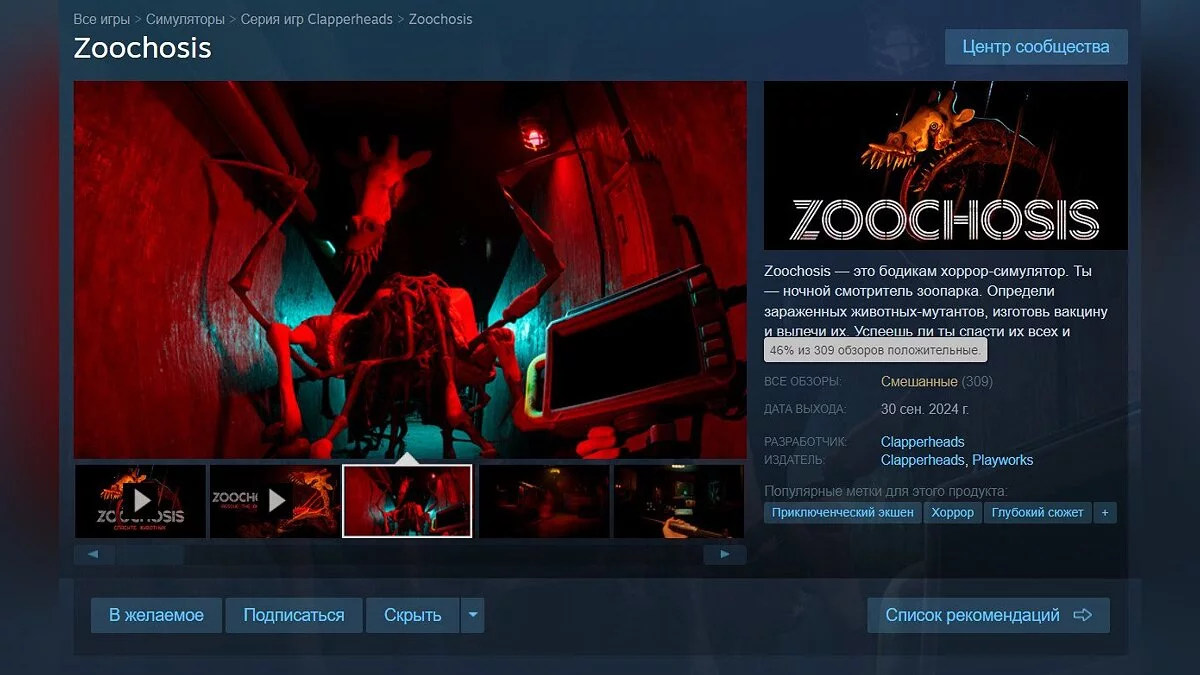Open the Clapperheads developer link
The width and height of the screenshot is (1200, 675).
pos(922,442)
